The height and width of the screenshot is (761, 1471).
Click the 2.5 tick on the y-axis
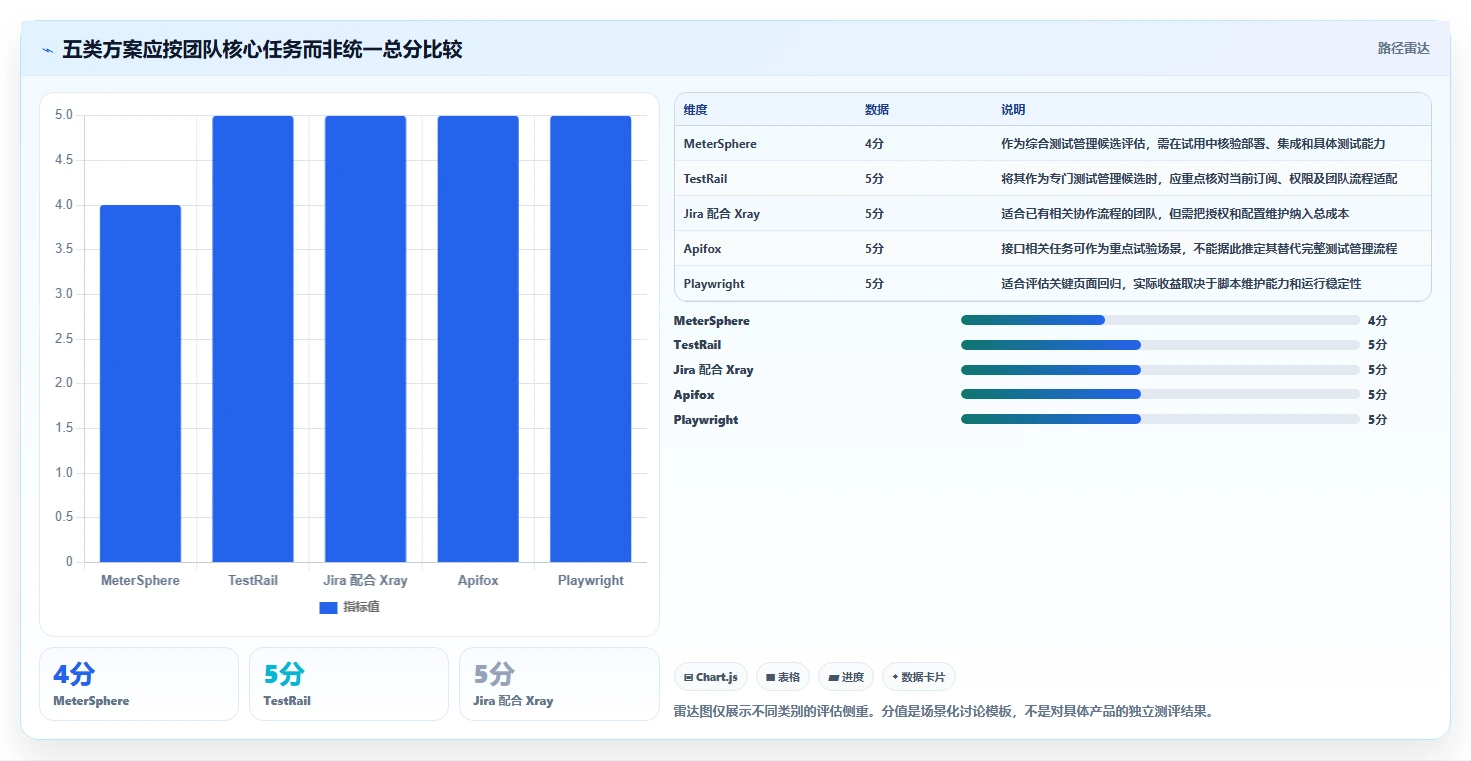tap(63, 338)
